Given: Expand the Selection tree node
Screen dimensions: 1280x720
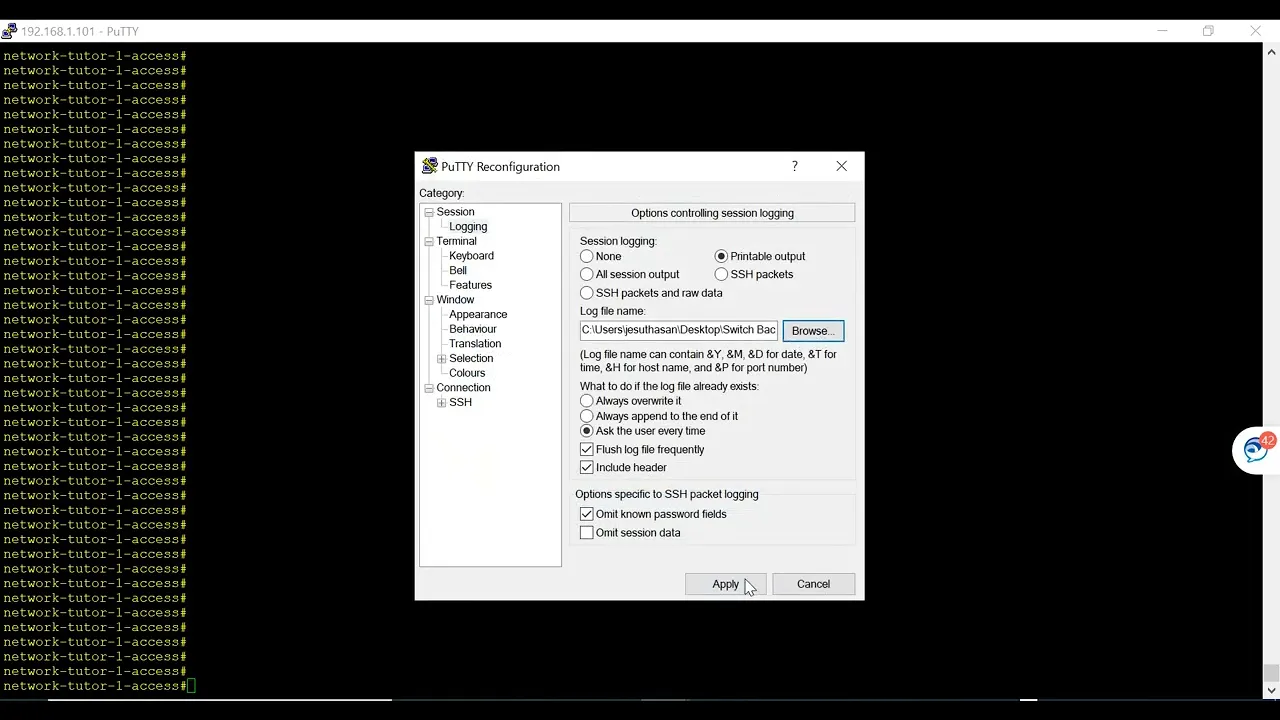Looking at the screenshot, I should 442,358.
